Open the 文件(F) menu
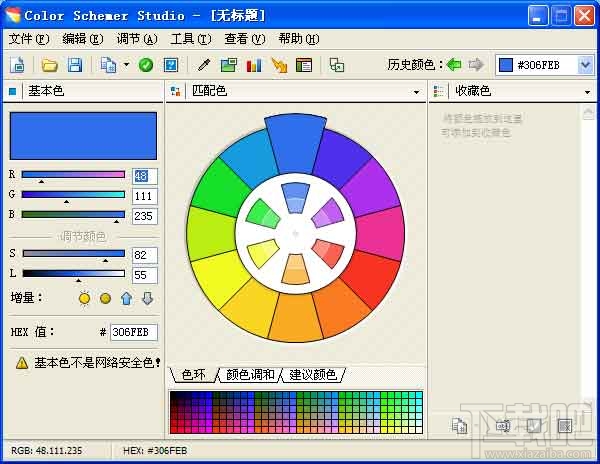Viewport: 600px width, 464px height. [x=29, y=39]
